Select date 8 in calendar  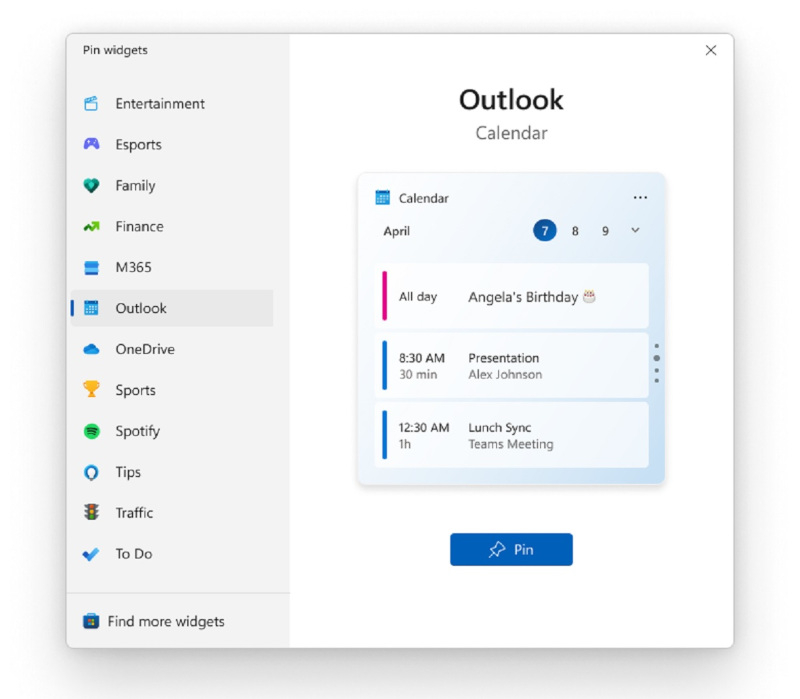575,231
